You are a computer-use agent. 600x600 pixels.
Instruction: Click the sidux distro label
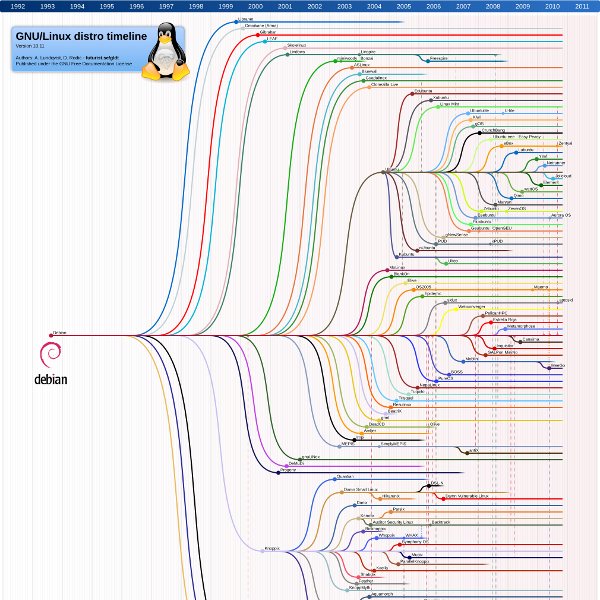click(x=452, y=300)
